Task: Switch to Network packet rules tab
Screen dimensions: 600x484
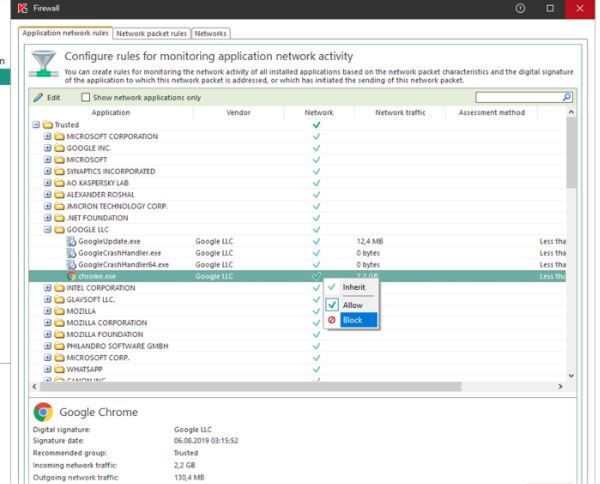Action: pyautogui.click(x=153, y=34)
